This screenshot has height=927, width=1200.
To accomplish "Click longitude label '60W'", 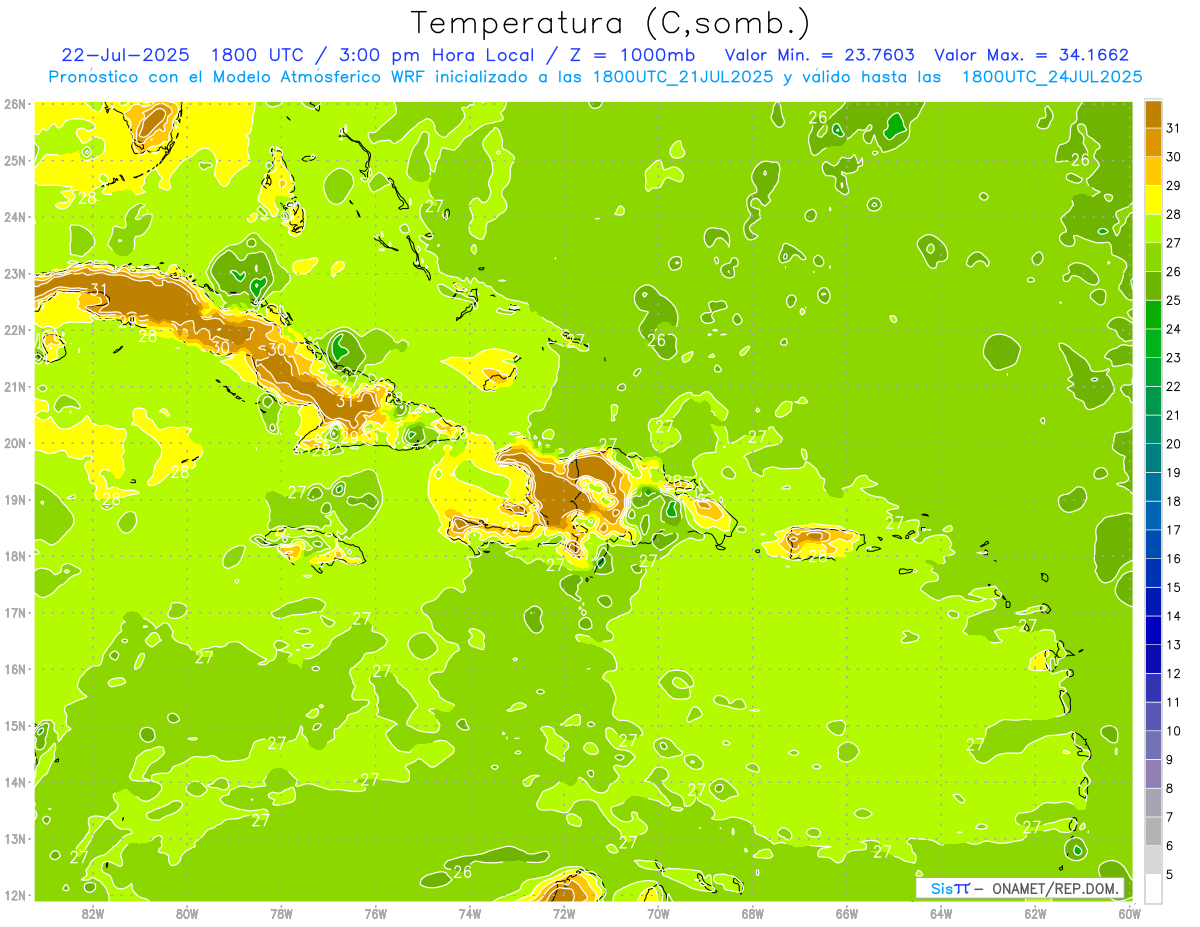I will 1130,914.
